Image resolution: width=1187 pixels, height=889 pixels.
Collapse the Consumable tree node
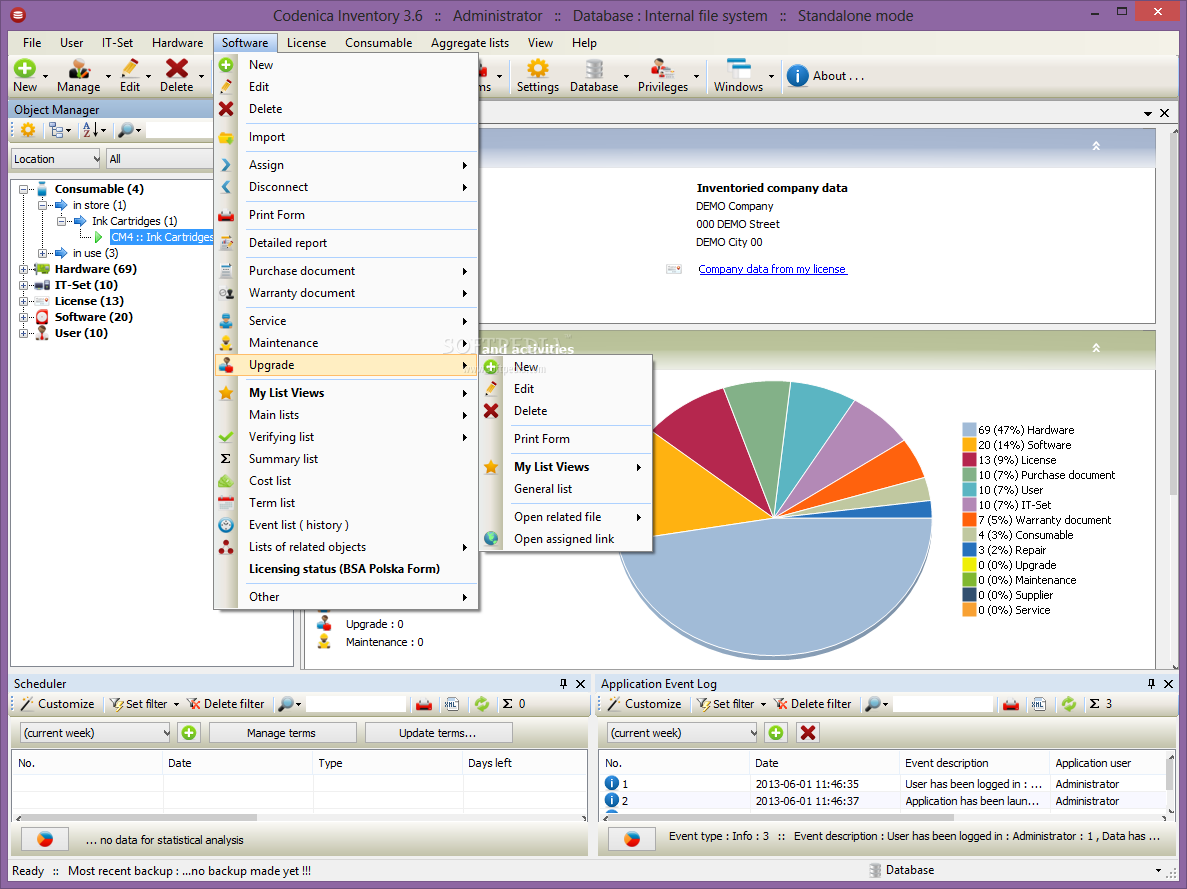pyautogui.click(x=23, y=189)
